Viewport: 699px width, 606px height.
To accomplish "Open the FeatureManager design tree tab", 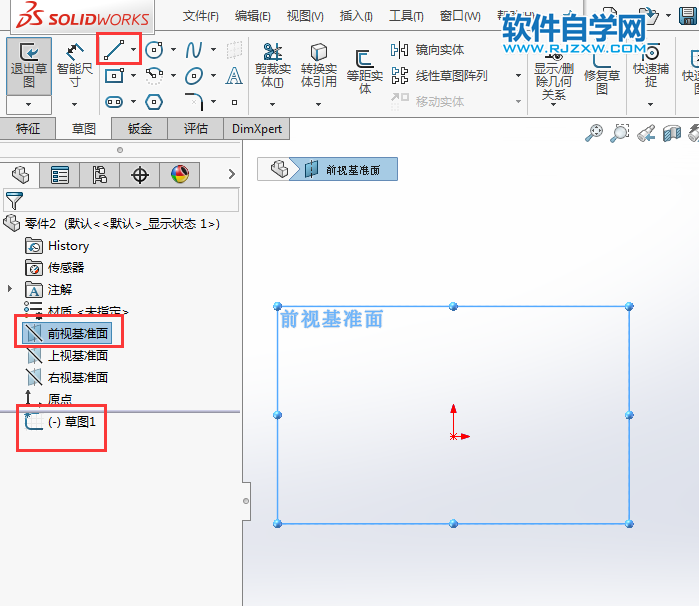I will pos(20,174).
